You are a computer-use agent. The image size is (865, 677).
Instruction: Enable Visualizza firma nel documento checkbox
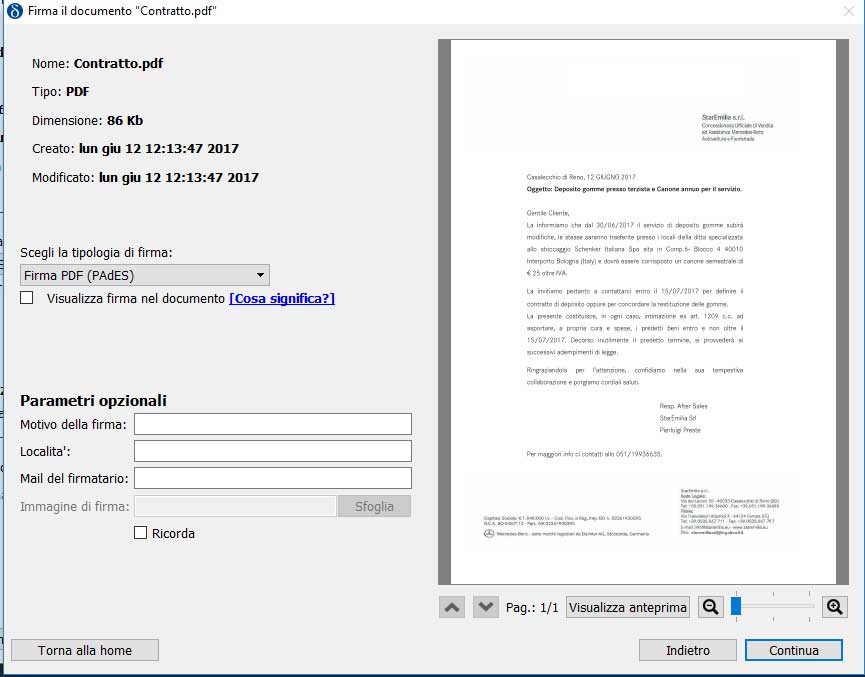[27, 298]
